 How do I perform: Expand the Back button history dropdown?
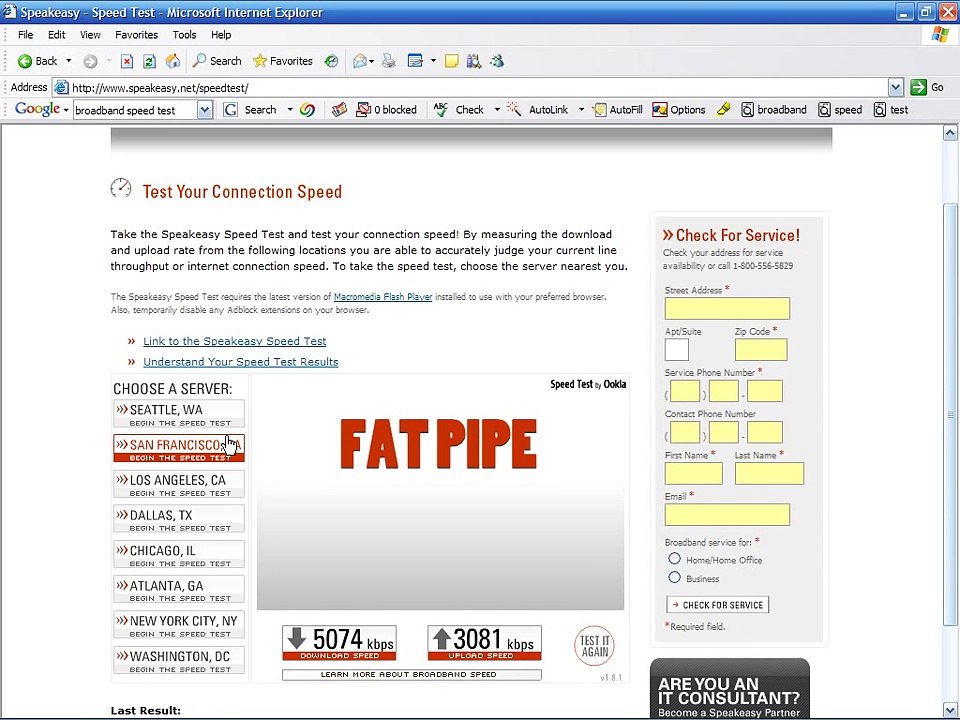pos(69,61)
